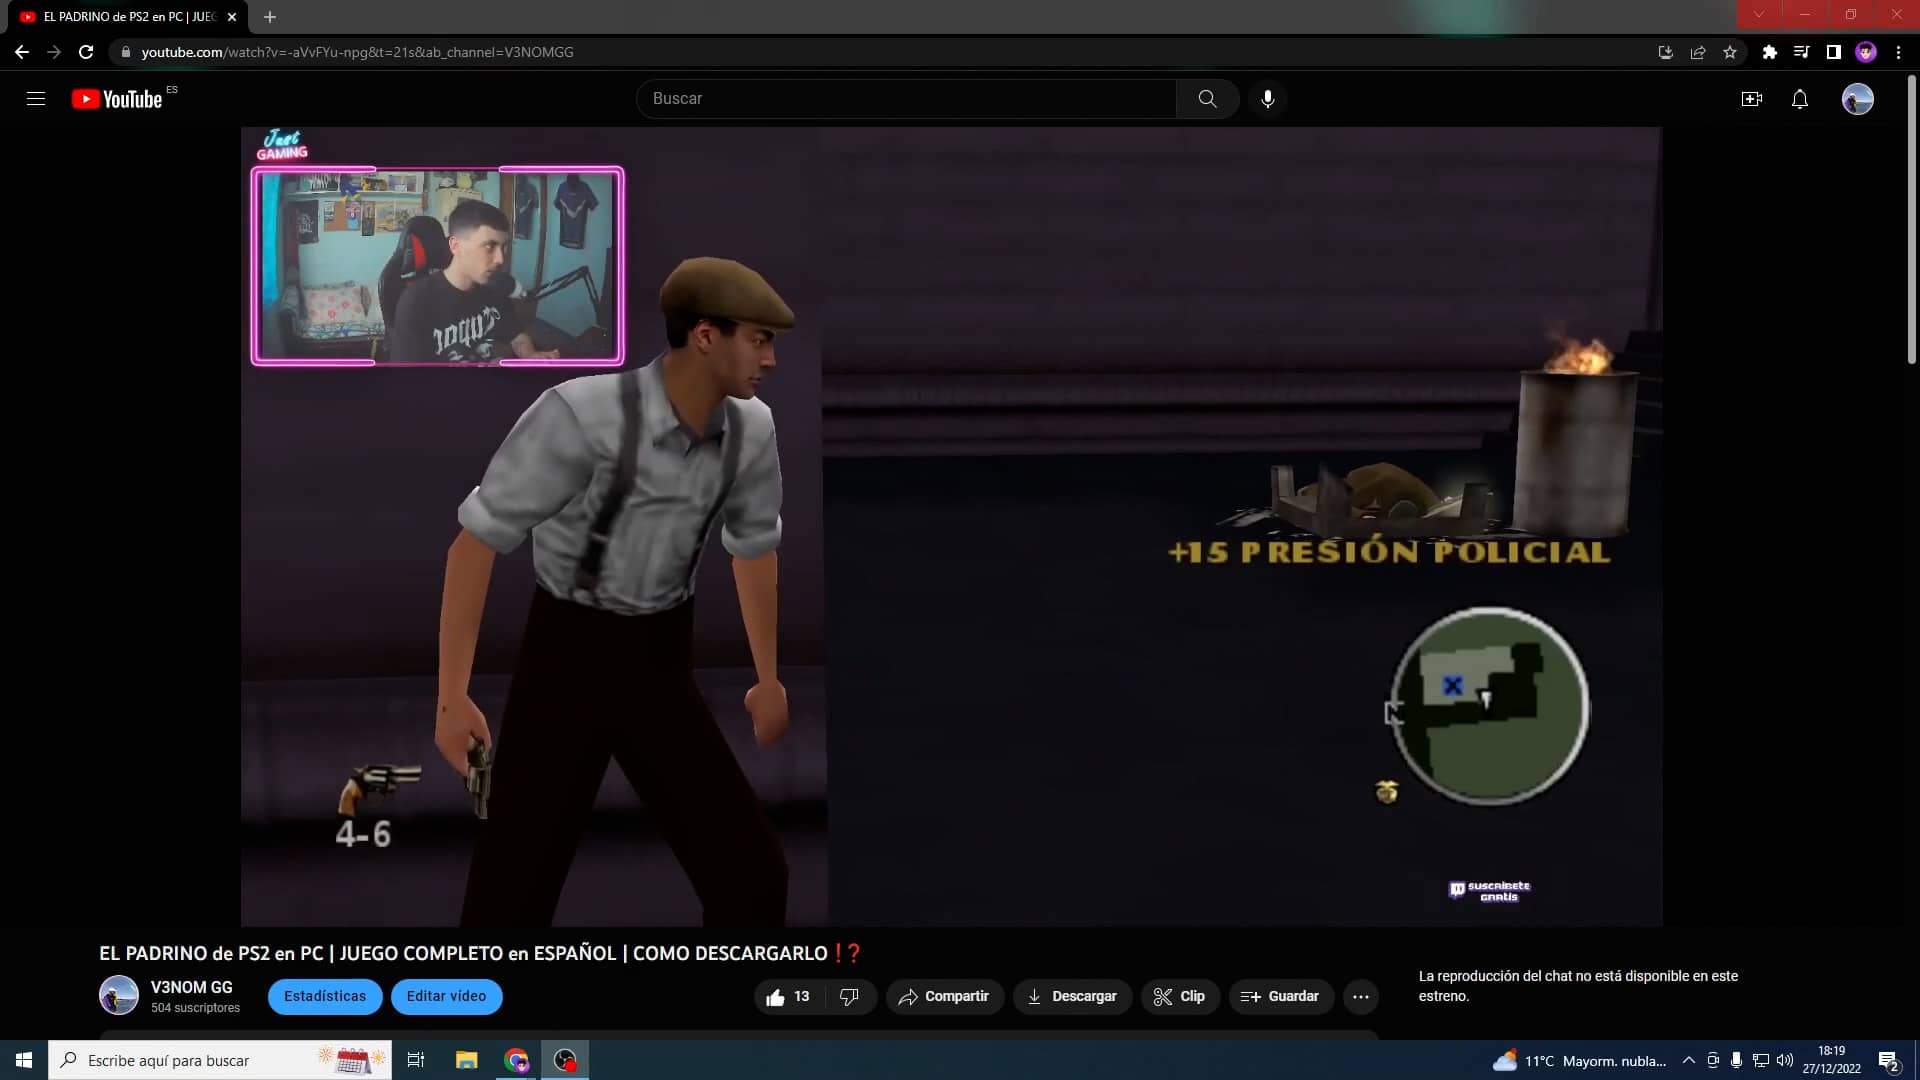Focus the Buscar search field
Viewport: 1920px width, 1080px height.
905,99
